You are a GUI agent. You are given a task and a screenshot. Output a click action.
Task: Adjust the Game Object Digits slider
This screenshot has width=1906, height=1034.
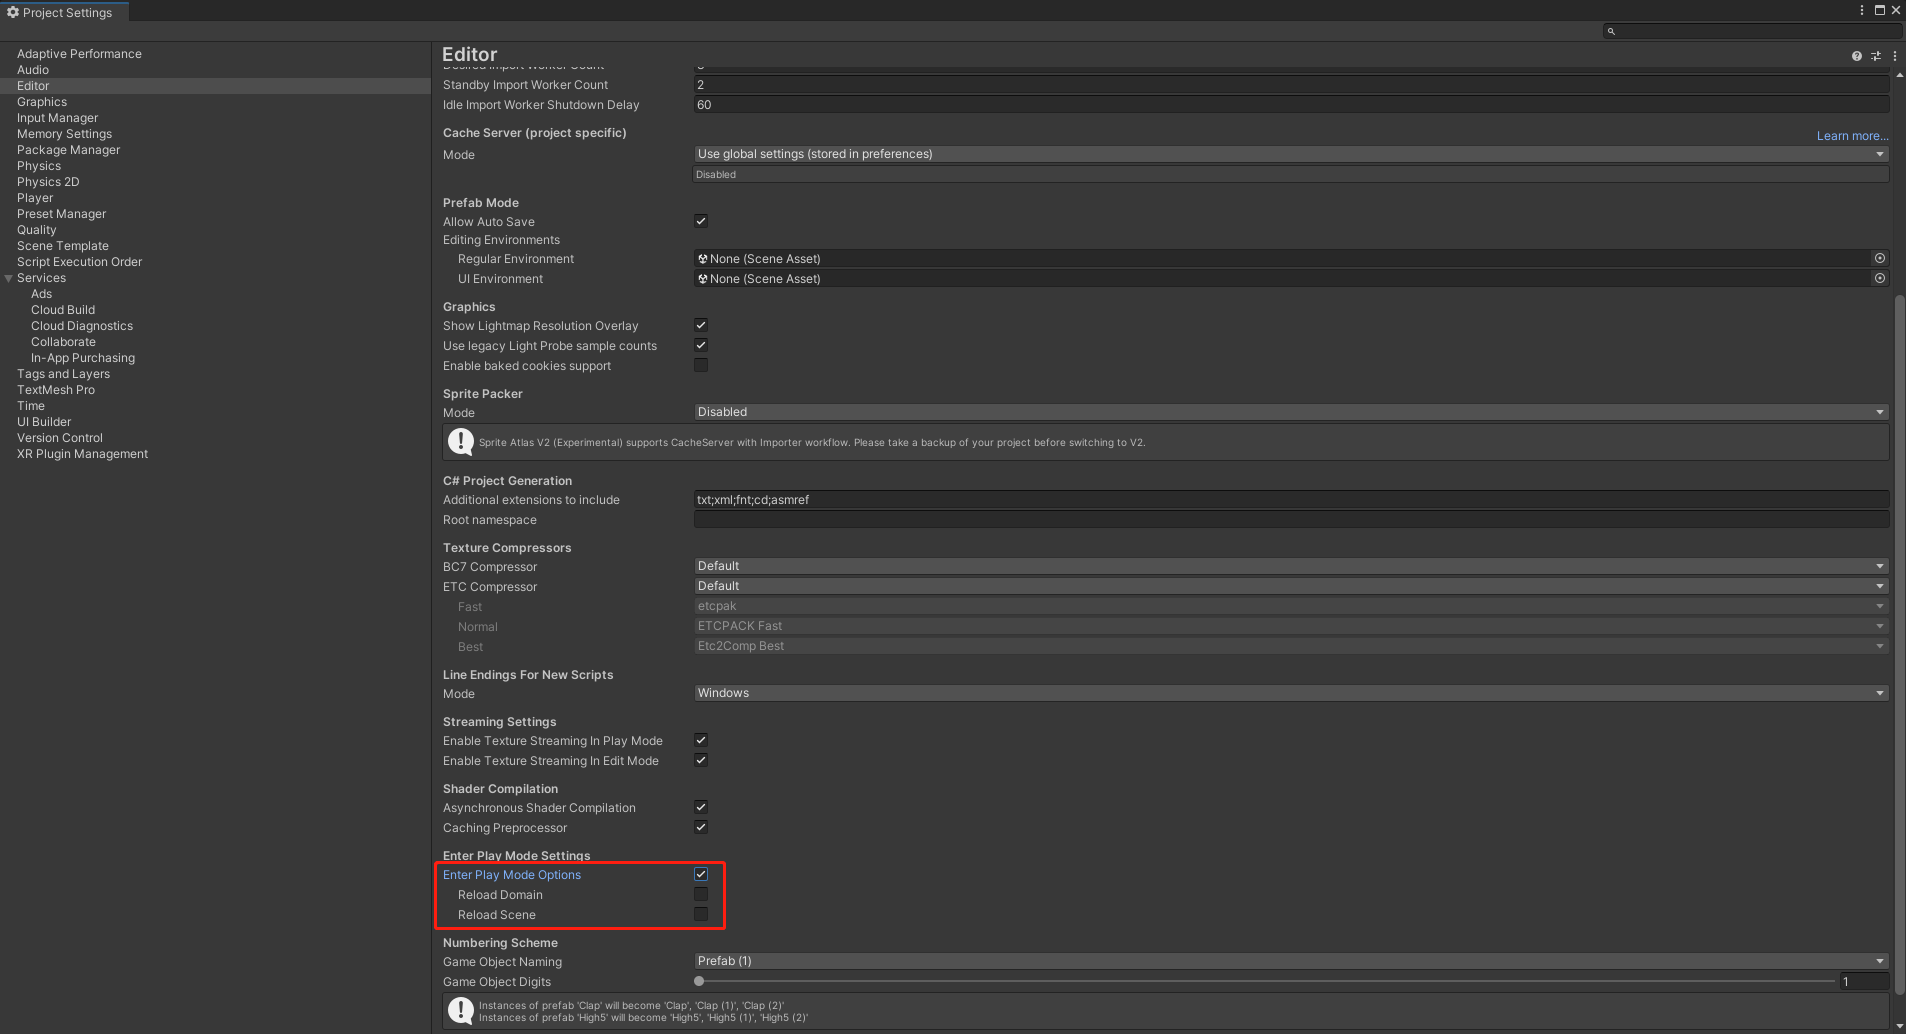click(698, 981)
